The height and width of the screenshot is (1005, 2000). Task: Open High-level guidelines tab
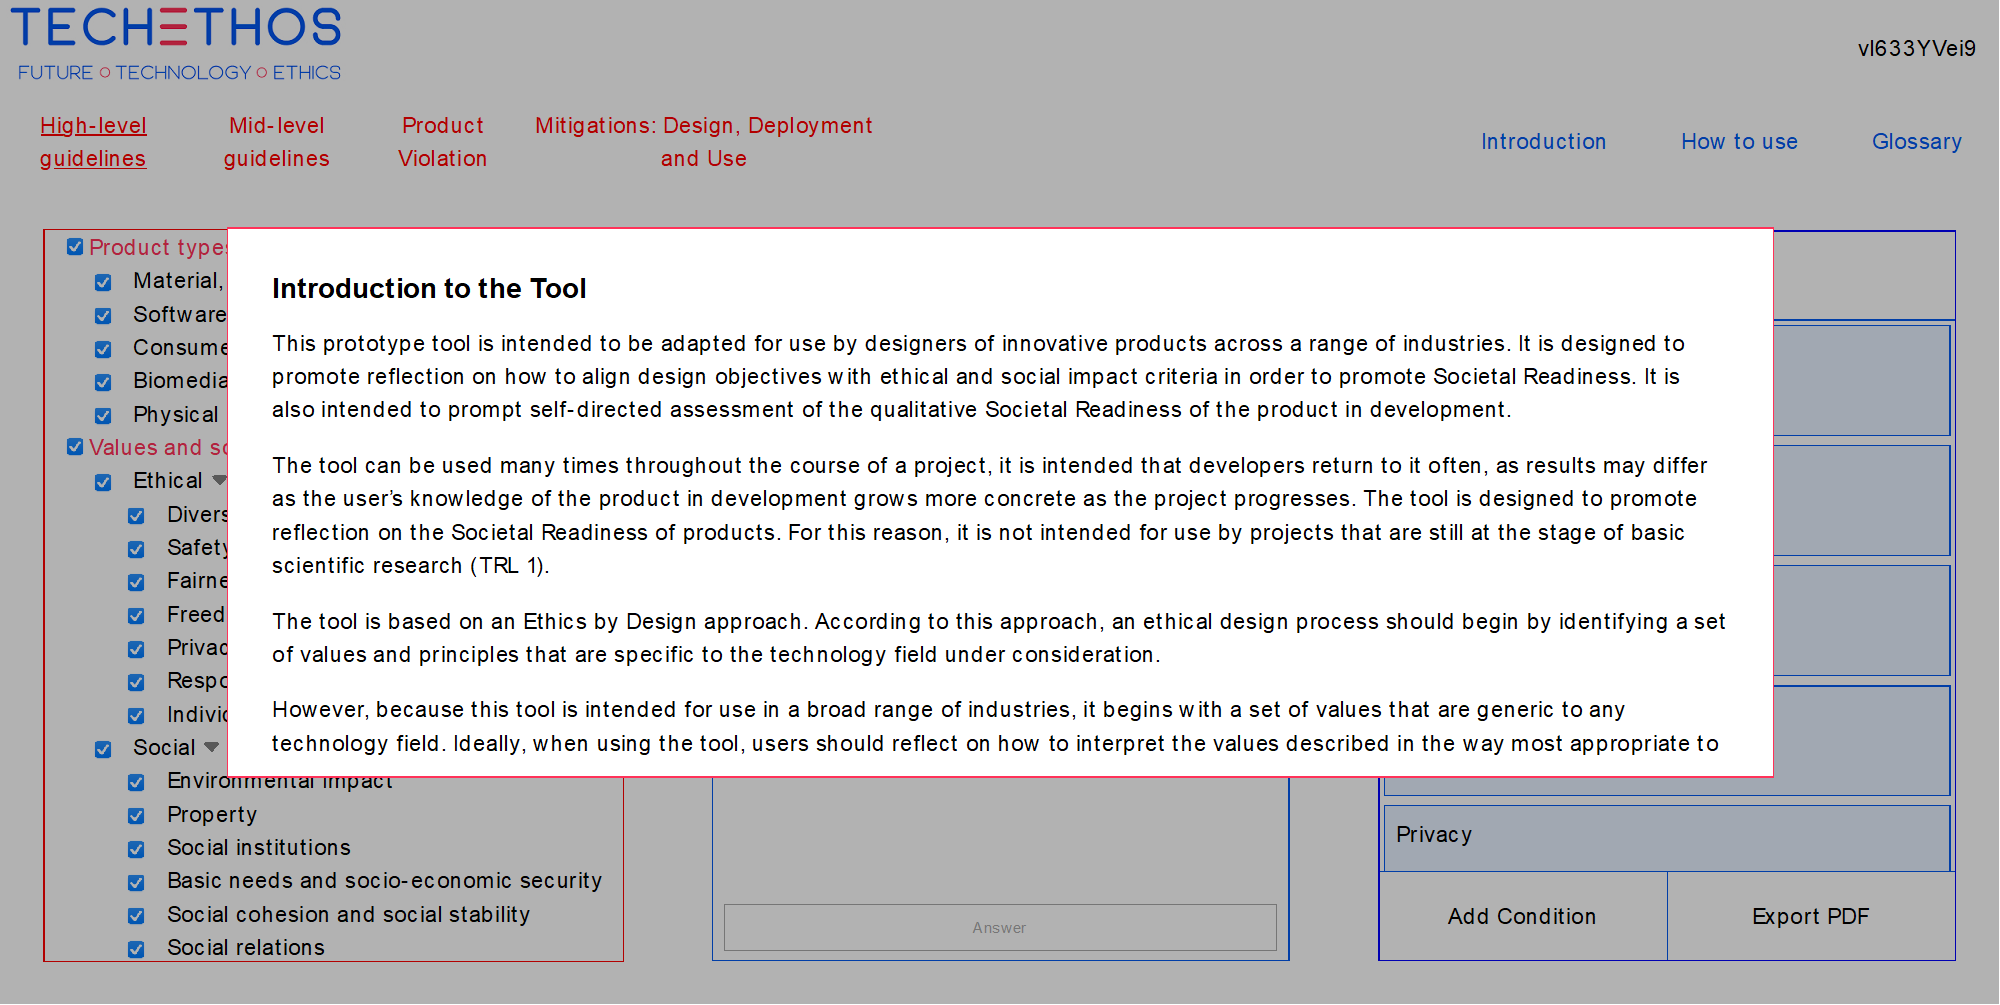tap(93, 142)
